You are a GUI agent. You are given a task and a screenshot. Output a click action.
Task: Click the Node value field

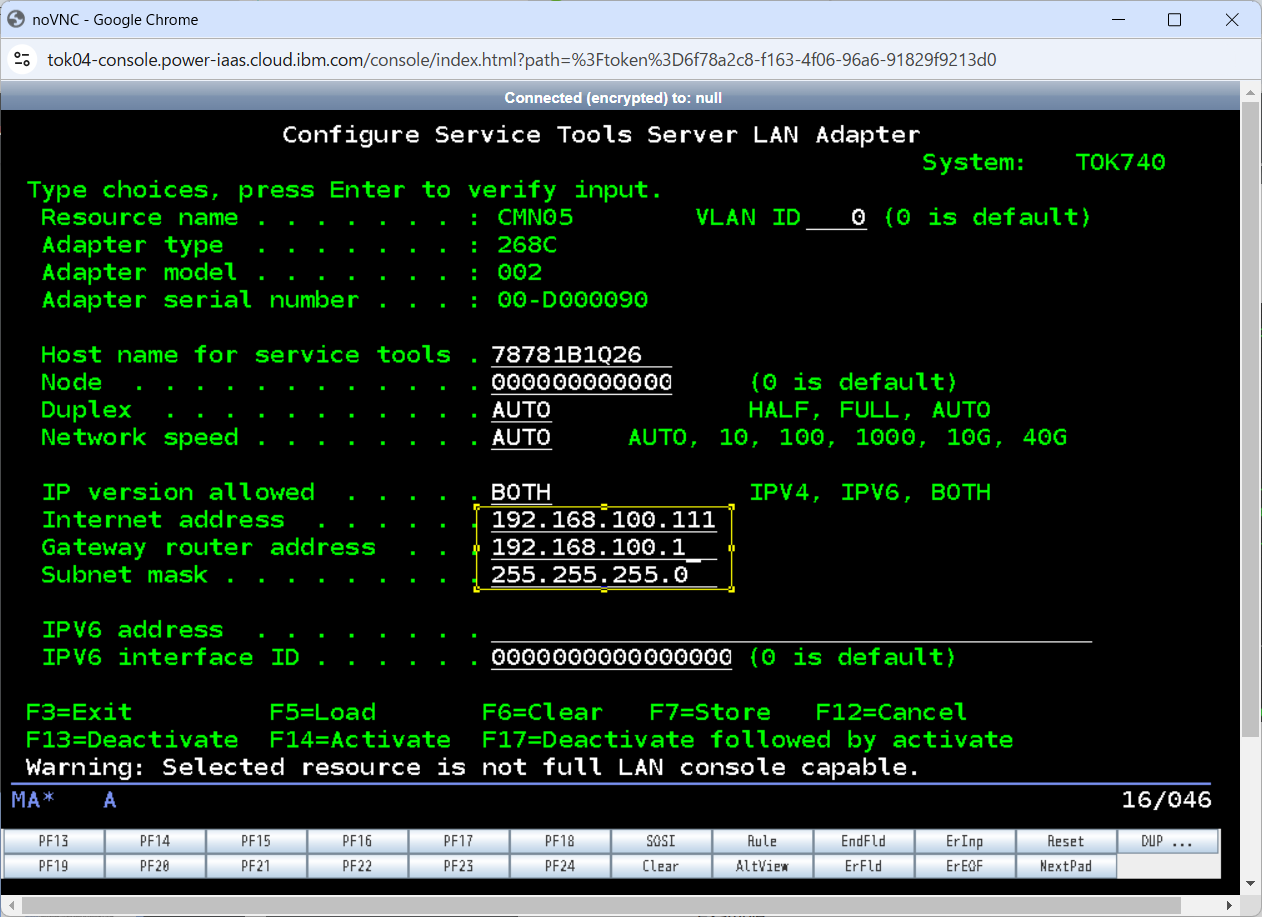coord(581,383)
